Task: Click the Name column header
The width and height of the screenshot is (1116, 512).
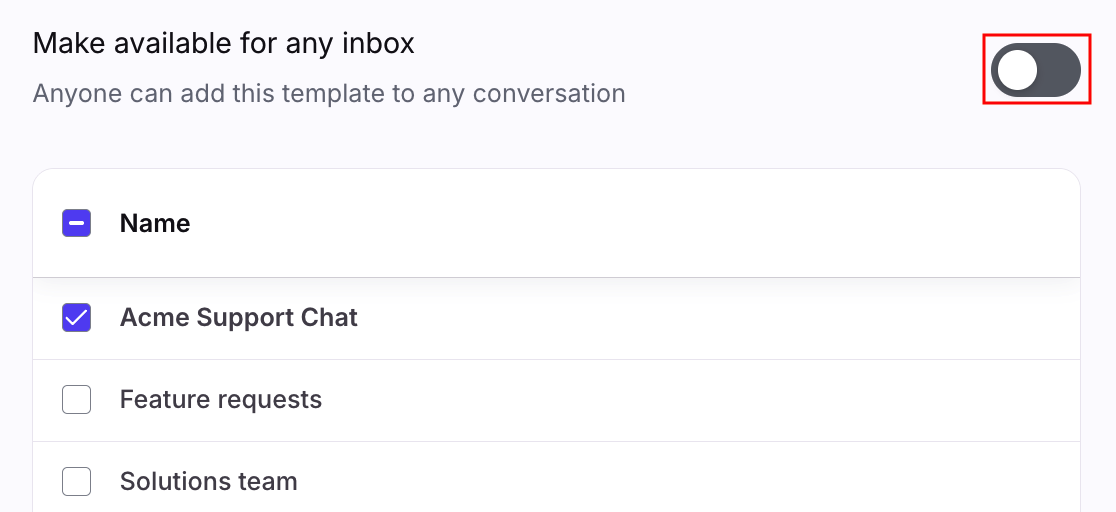Action: (155, 223)
